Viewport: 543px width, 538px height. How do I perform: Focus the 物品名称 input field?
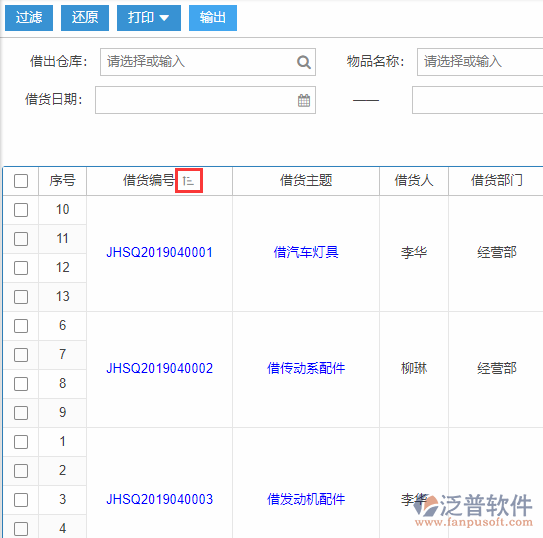click(480, 62)
